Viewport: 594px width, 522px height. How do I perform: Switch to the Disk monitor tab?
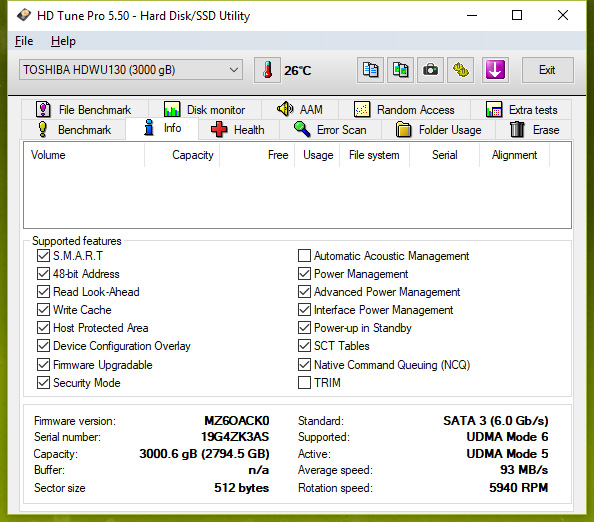pos(205,110)
